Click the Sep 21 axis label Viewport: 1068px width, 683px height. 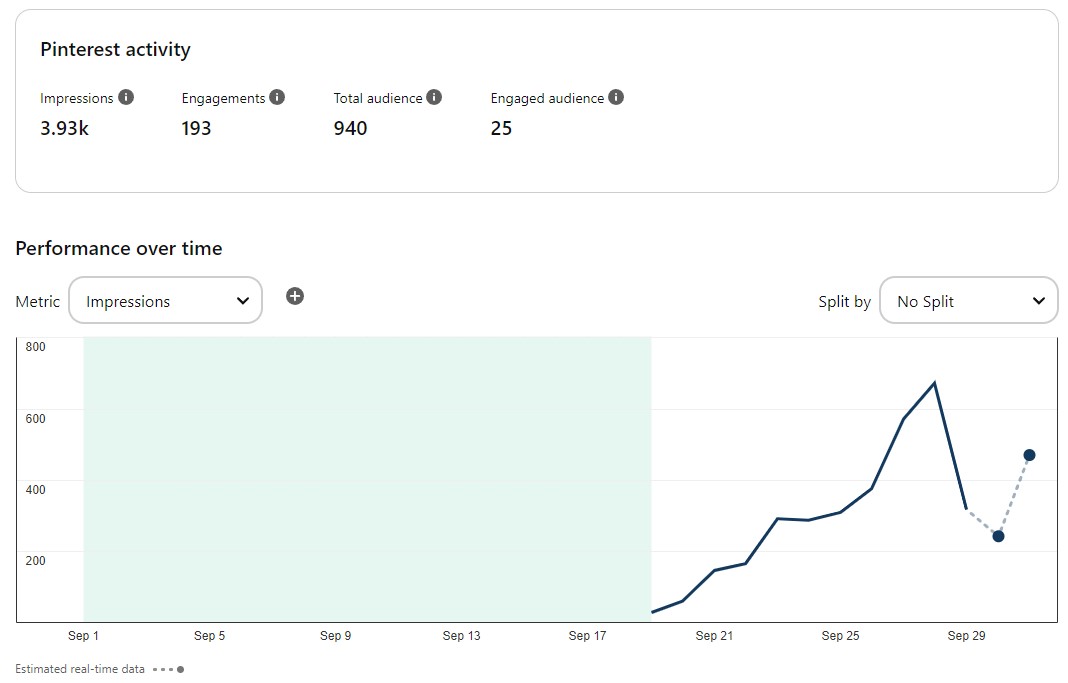point(714,635)
